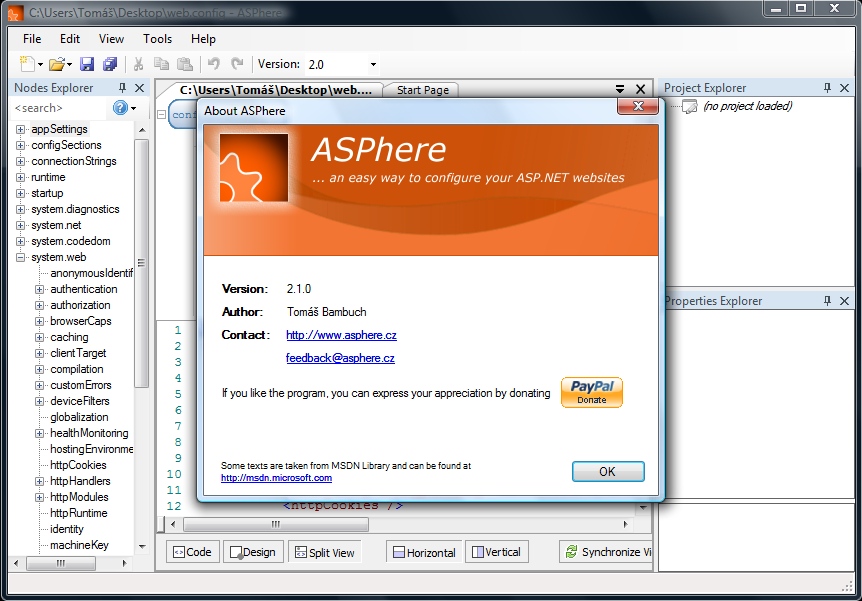Click the Redo toolbar icon
The image size is (862, 601).
pyautogui.click(x=237, y=64)
